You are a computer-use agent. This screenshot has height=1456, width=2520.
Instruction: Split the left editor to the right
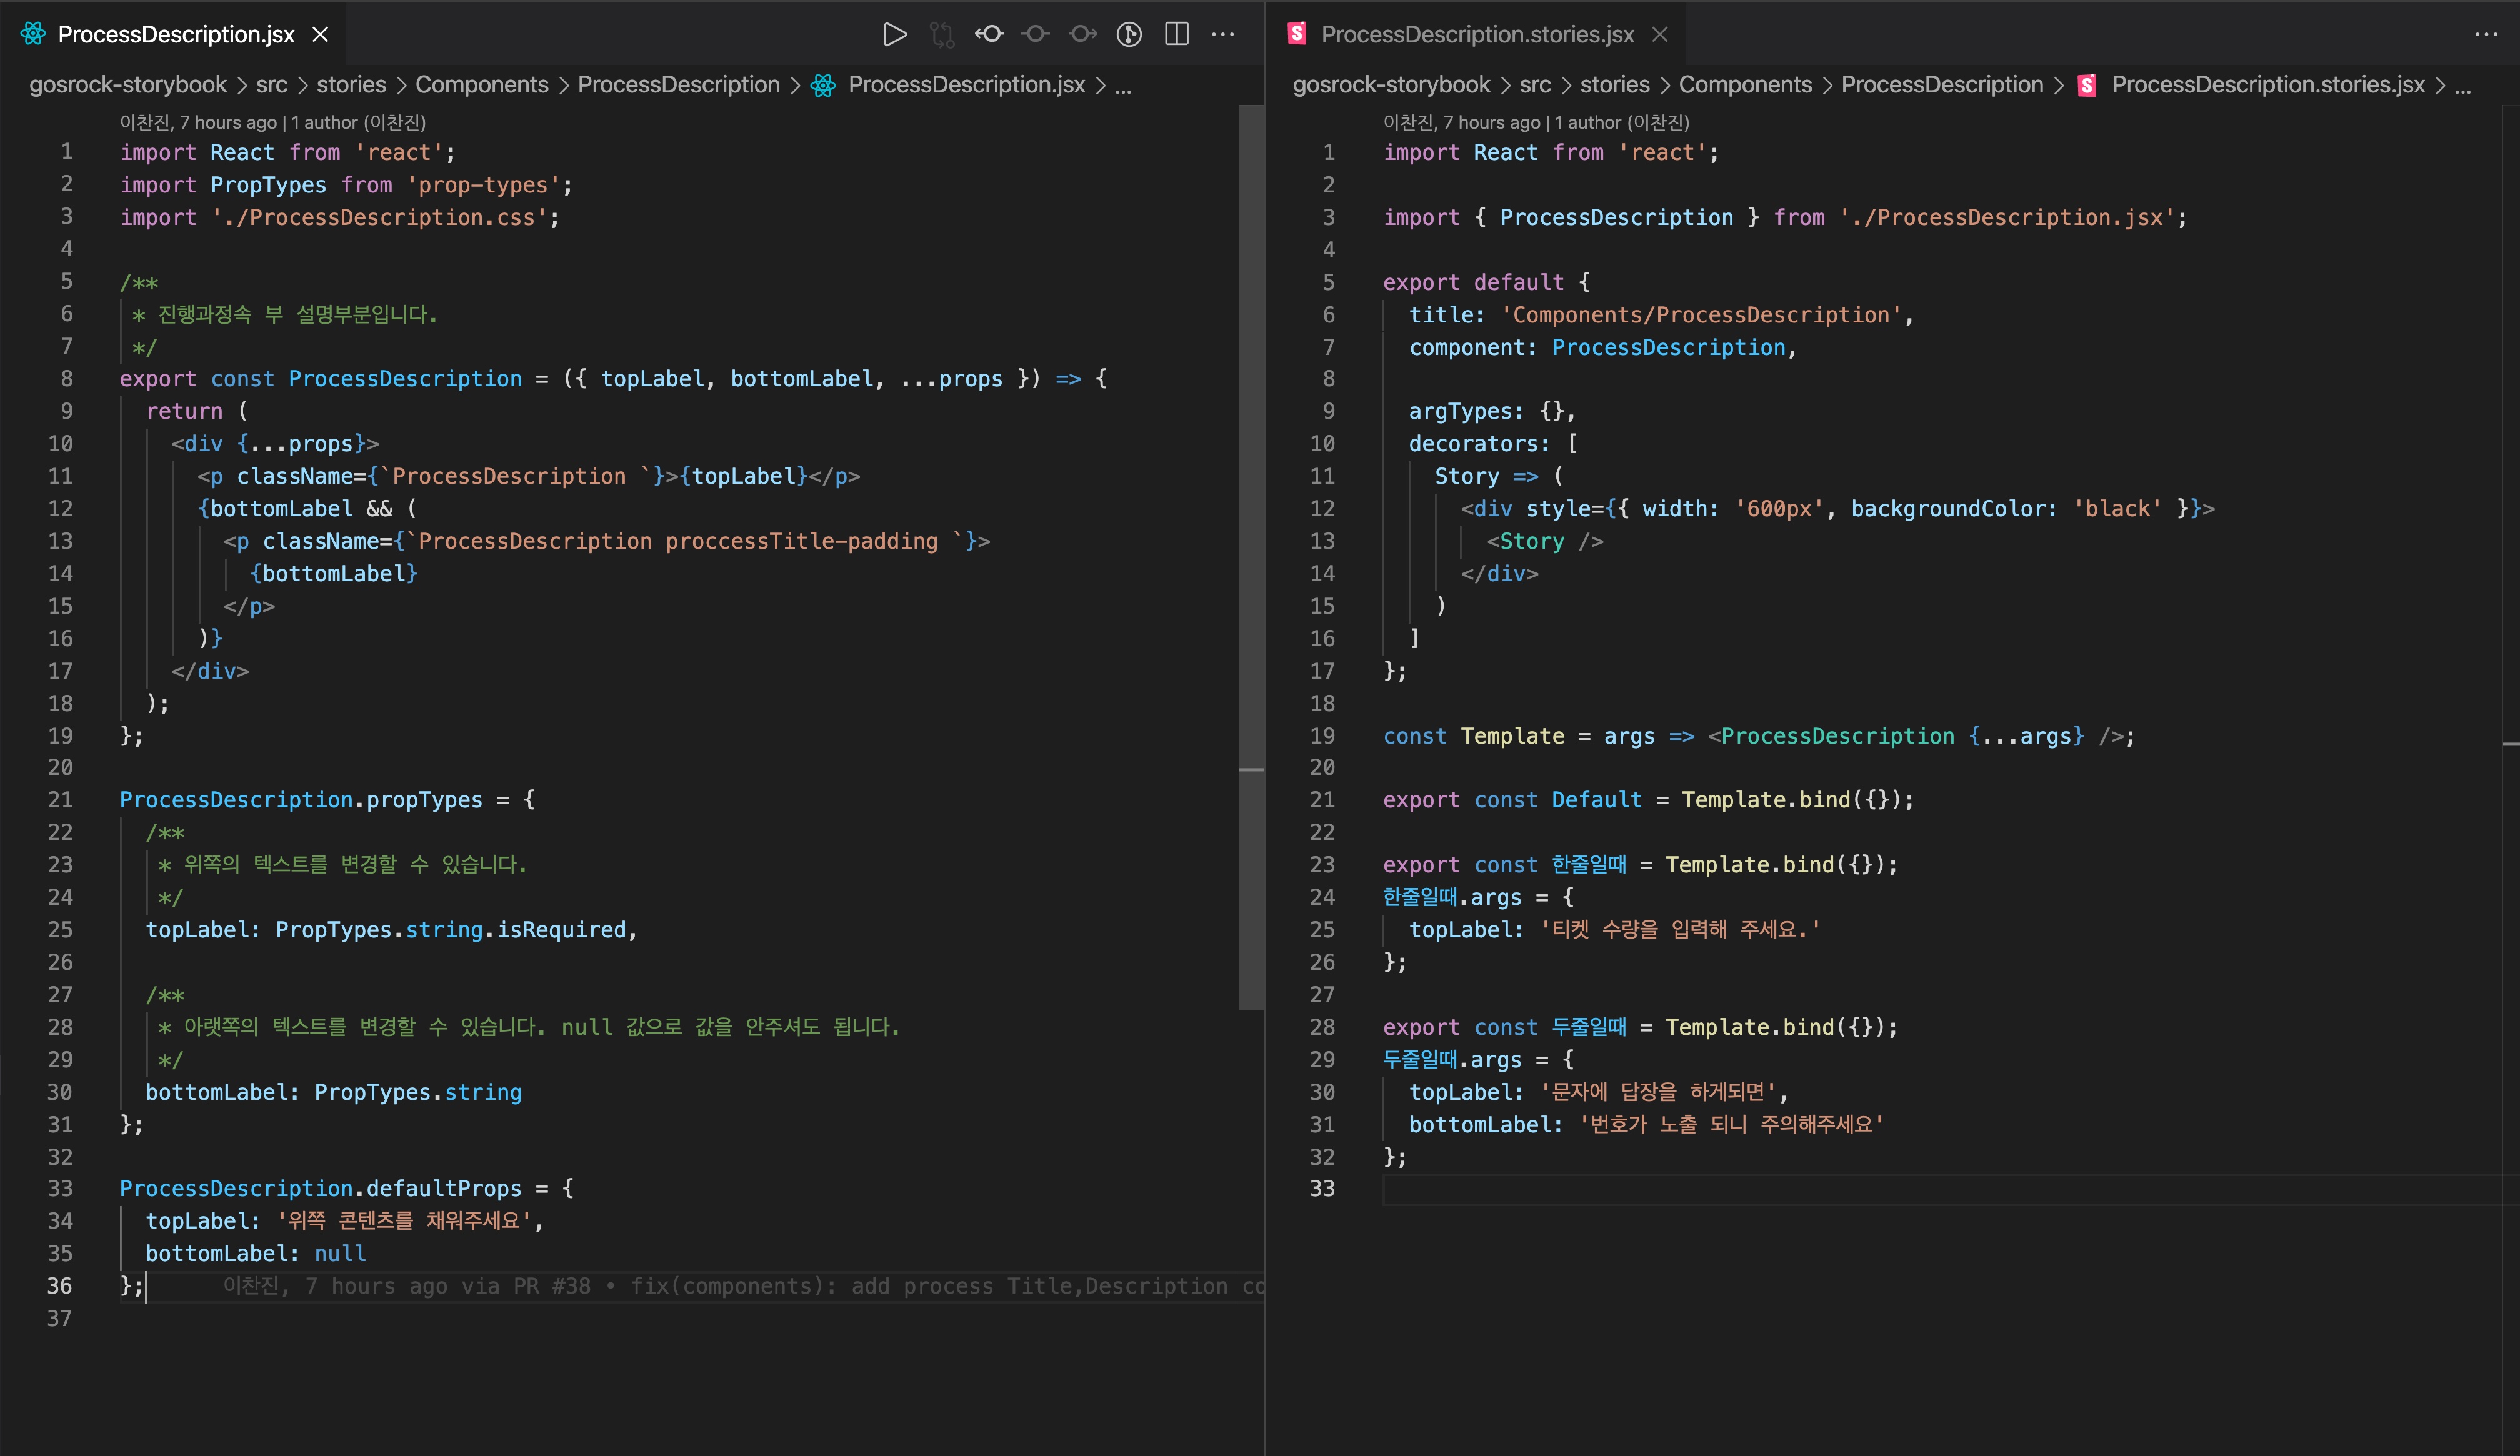pyautogui.click(x=1177, y=35)
